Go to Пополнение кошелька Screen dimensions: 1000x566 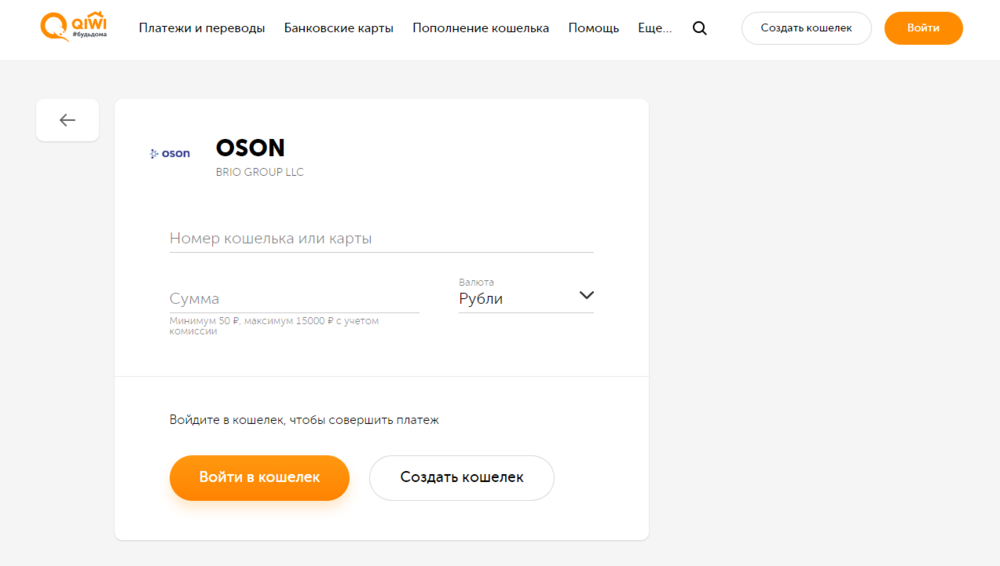click(480, 28)
